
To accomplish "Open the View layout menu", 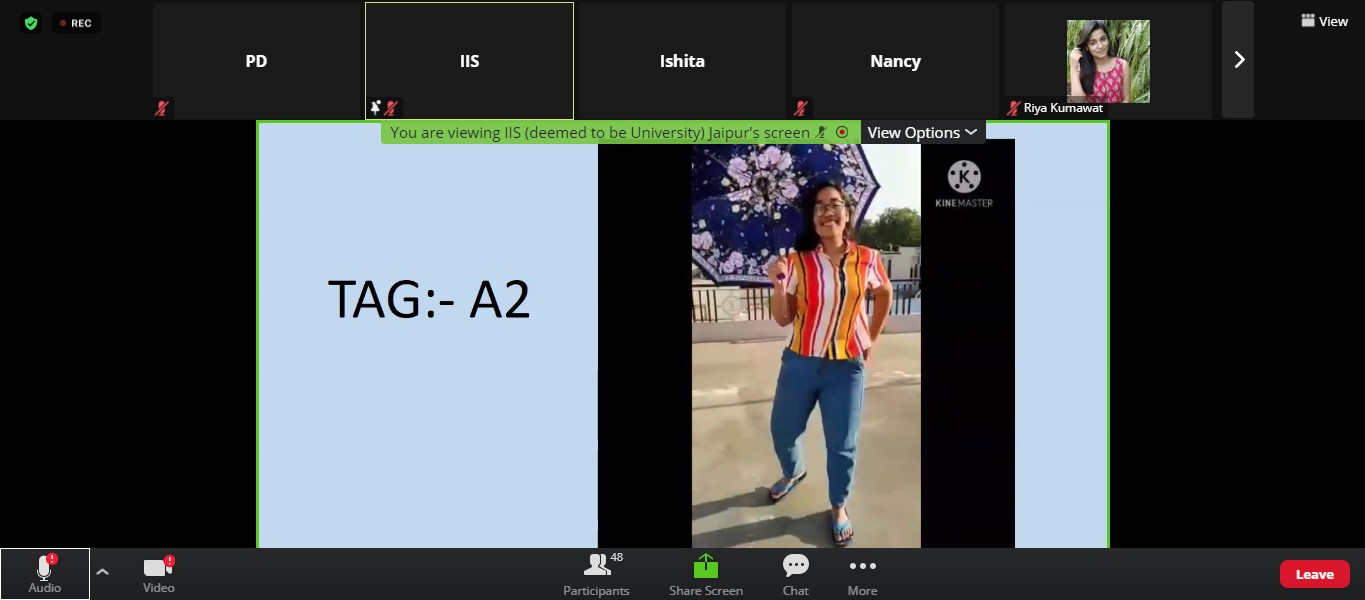I will click(1324, 21).
